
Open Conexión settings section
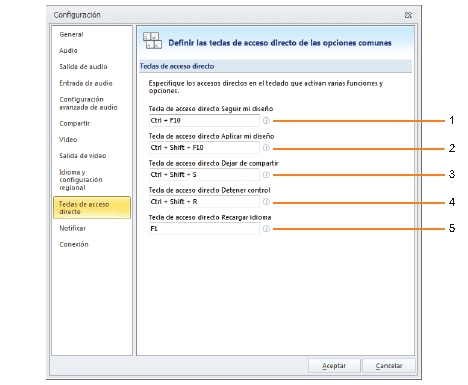click(74, 244)
